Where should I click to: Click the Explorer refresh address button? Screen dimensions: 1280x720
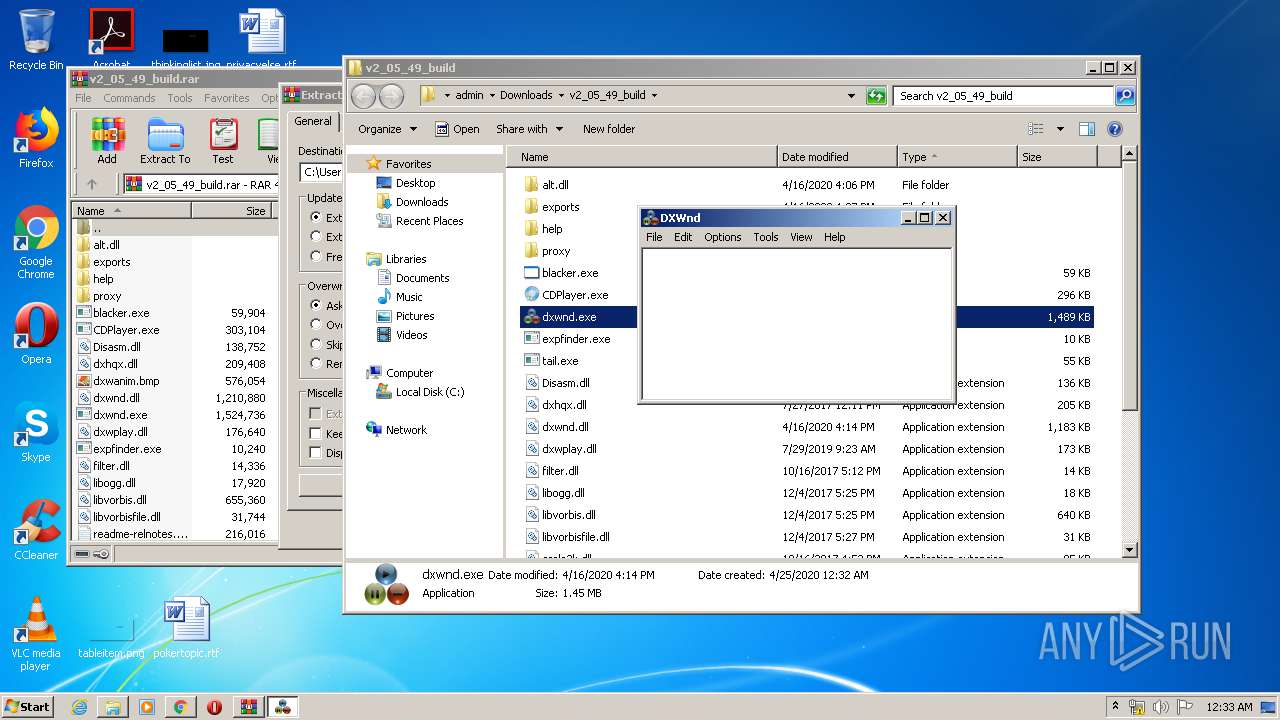[x=876, y=96]
